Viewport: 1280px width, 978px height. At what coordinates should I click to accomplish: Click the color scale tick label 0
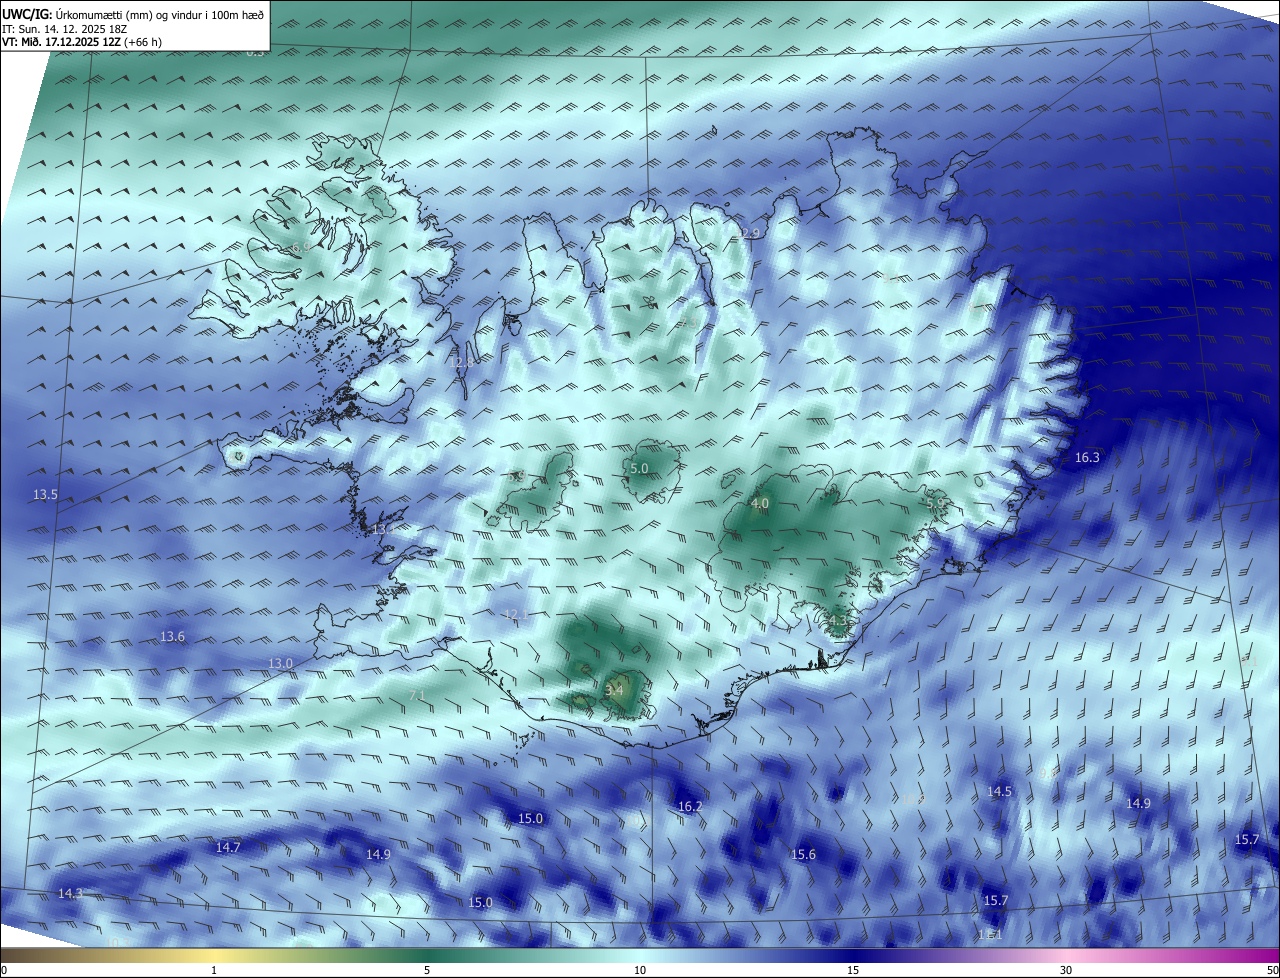click(x=4, y=970)
